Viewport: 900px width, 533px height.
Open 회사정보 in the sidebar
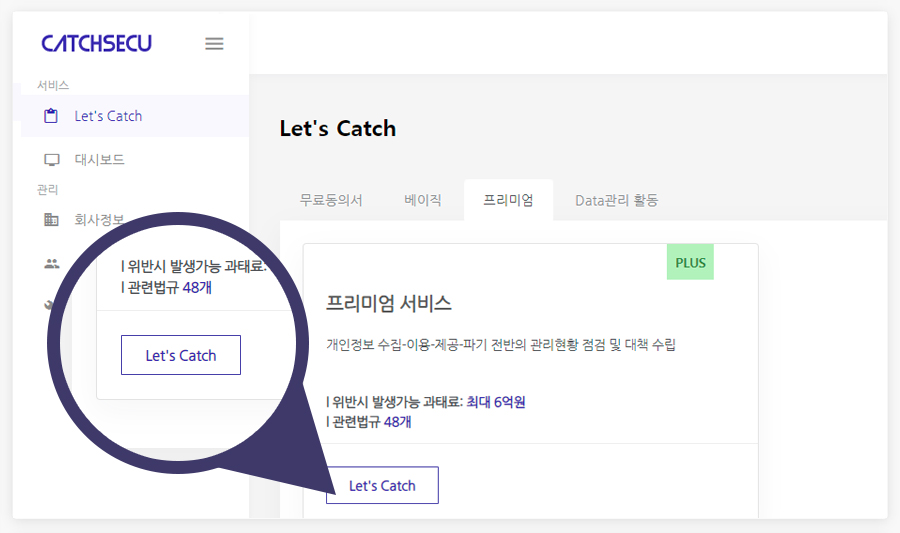(x=99, y=220)
